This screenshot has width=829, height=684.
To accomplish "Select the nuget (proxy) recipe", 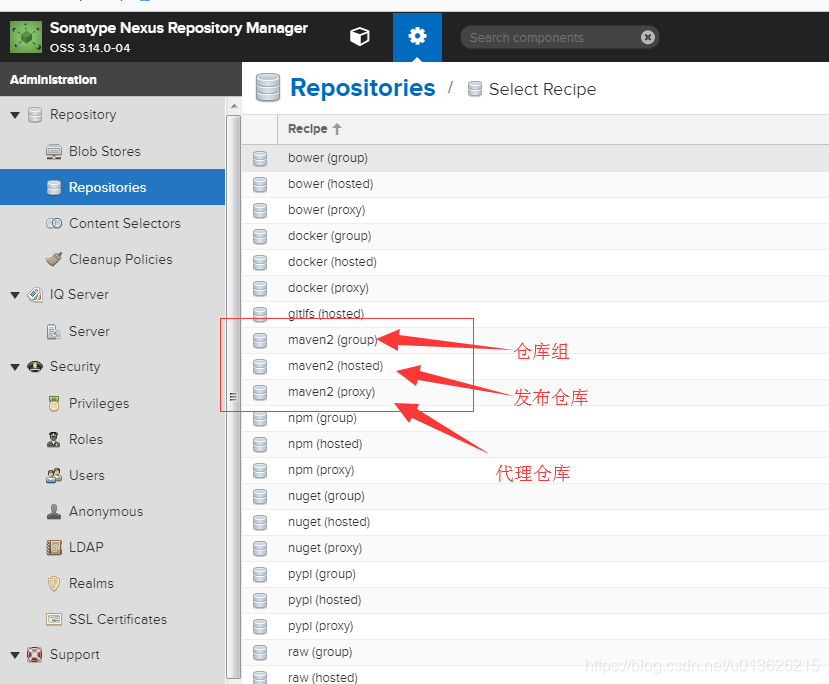I will pyautogui.click(x=535, y=548).
